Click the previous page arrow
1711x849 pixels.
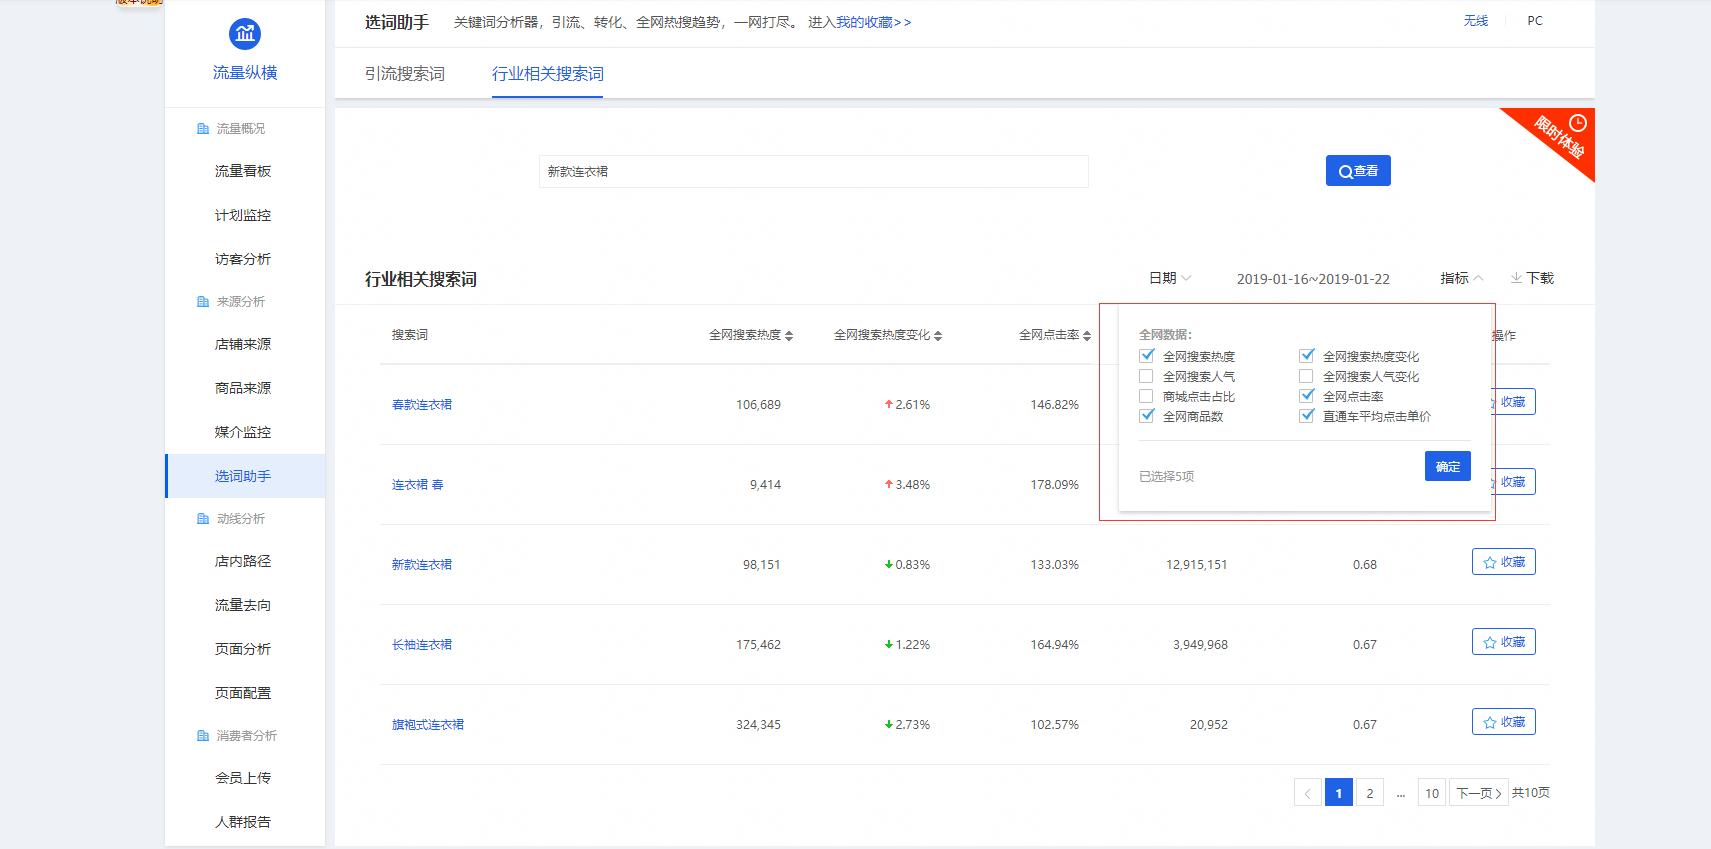click(1307, 793)
